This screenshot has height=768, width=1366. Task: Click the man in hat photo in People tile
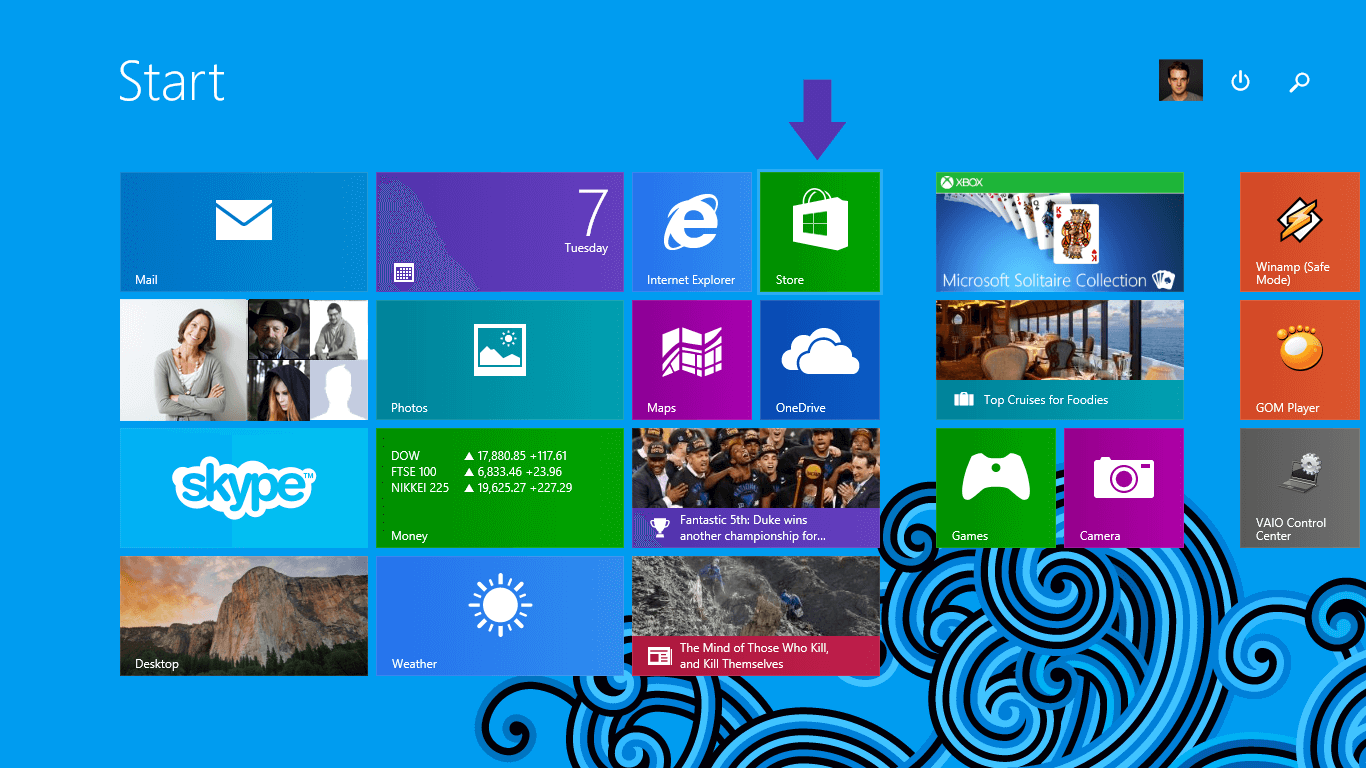click(x=278, y=330)
